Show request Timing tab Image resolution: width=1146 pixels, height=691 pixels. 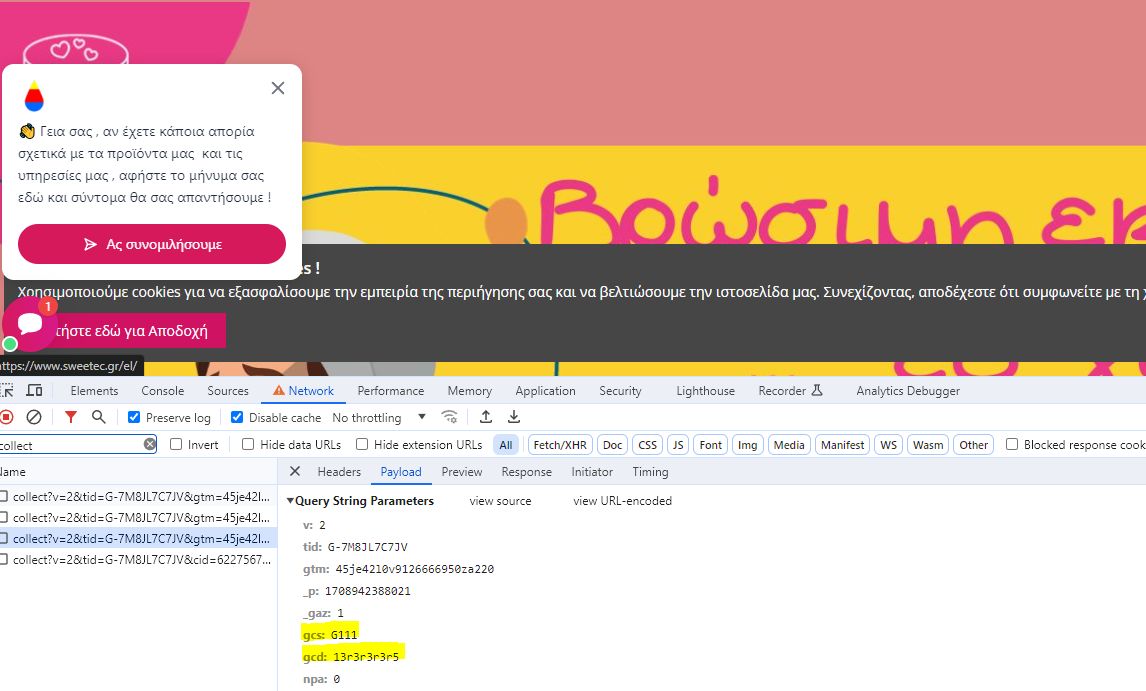coord(650,472)
